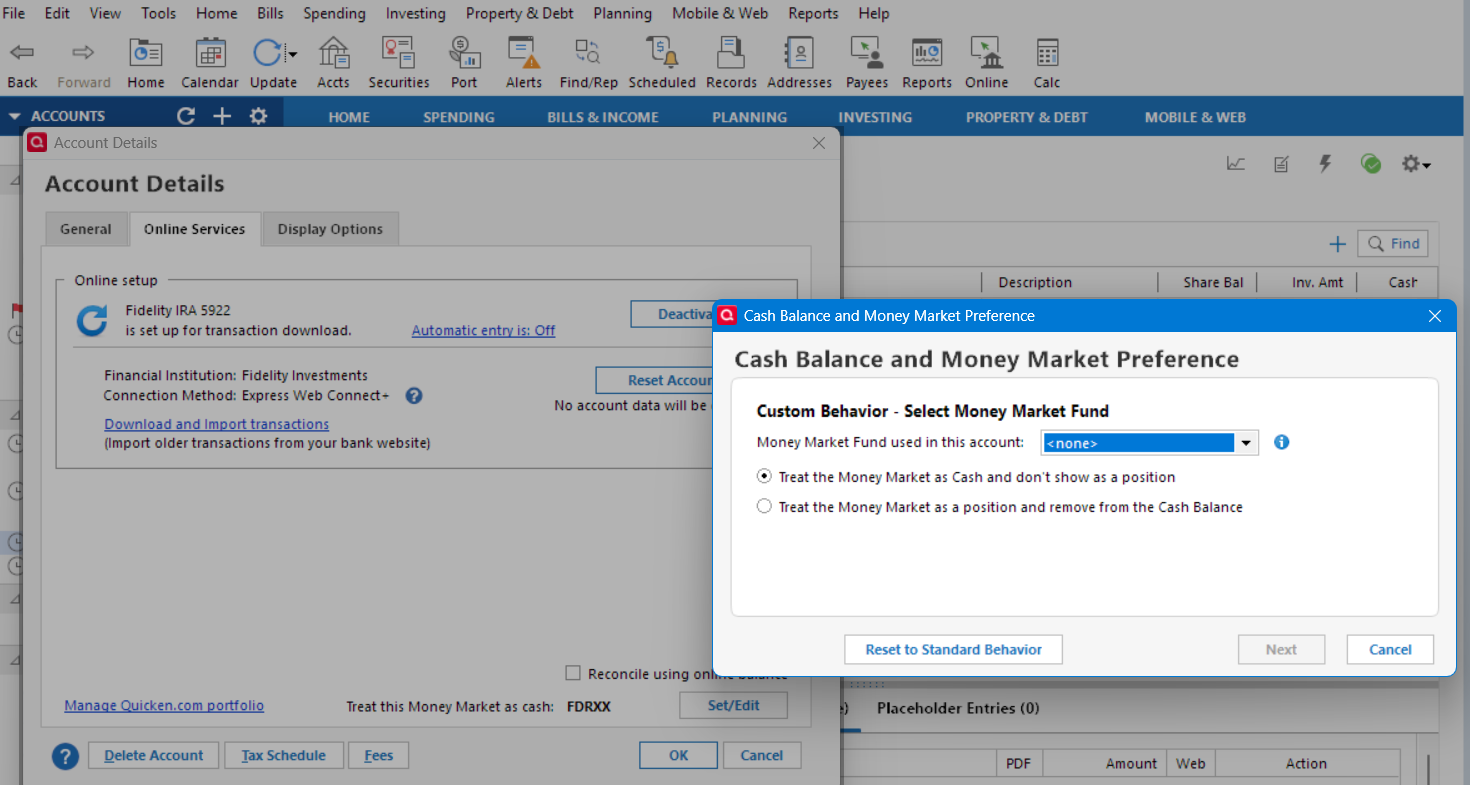Viewport: 1470px width, 785px height.
Task: Click OK in Account Details
Action: coord(678,755)
